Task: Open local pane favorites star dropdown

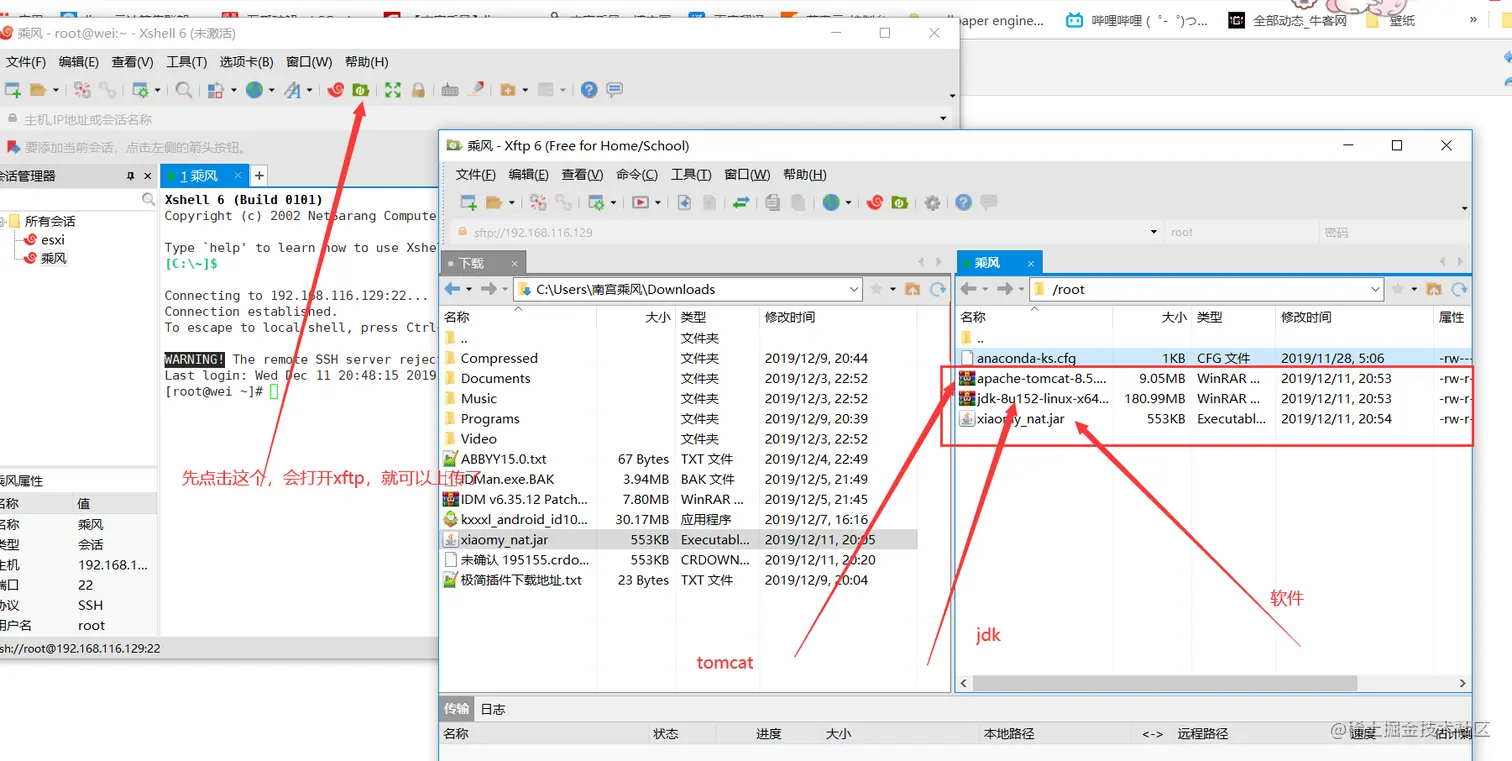Action: tap(891, 289)
